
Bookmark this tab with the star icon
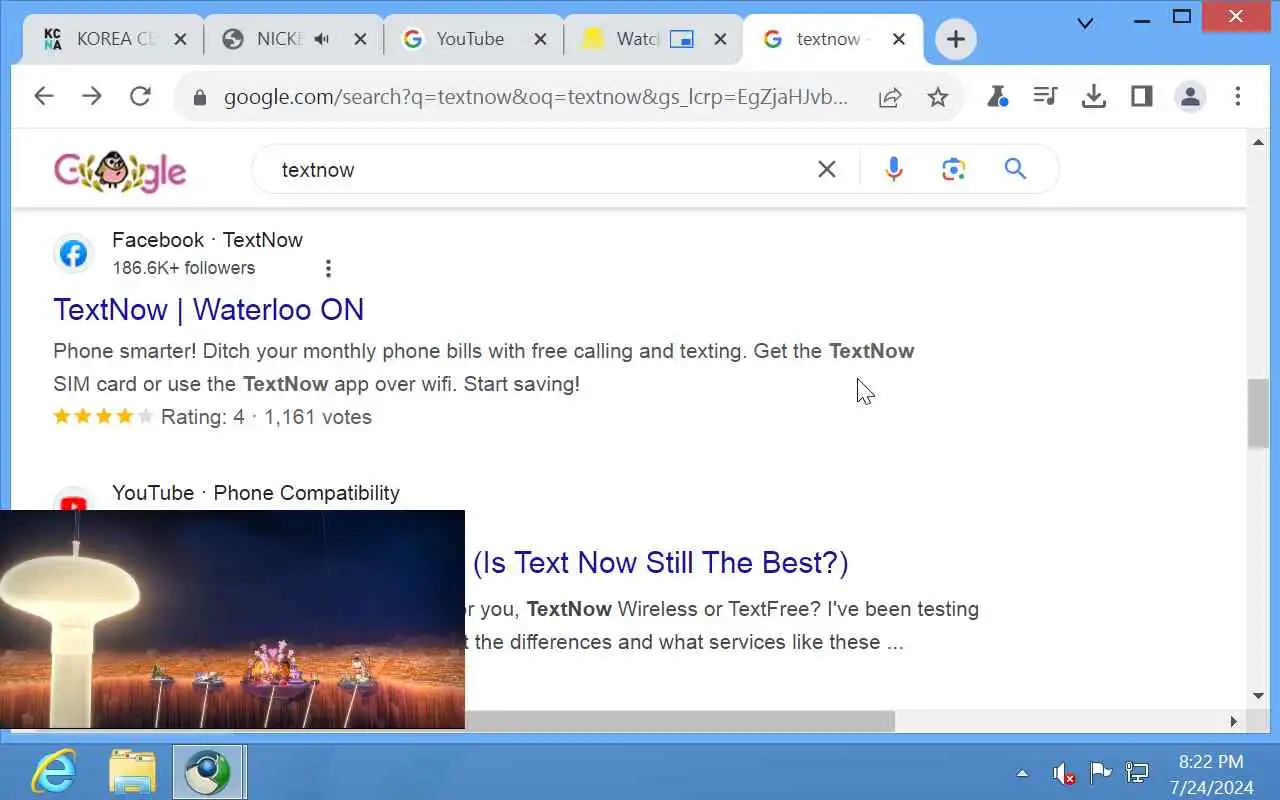(937, 97)
